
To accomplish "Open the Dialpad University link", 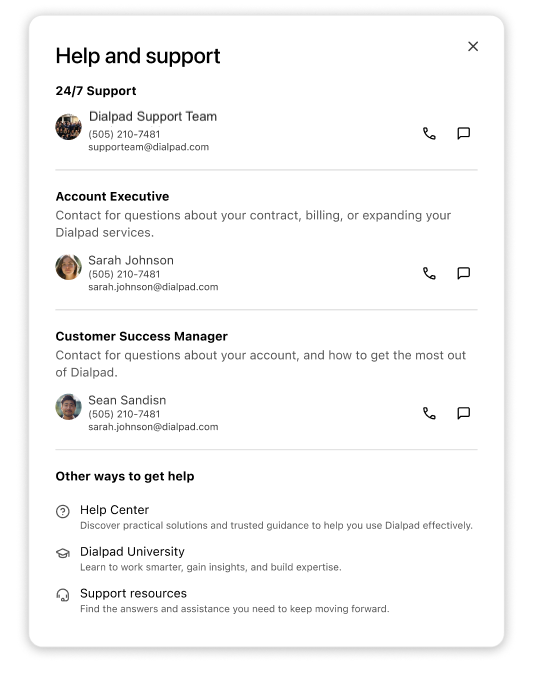I will point(132,551).
